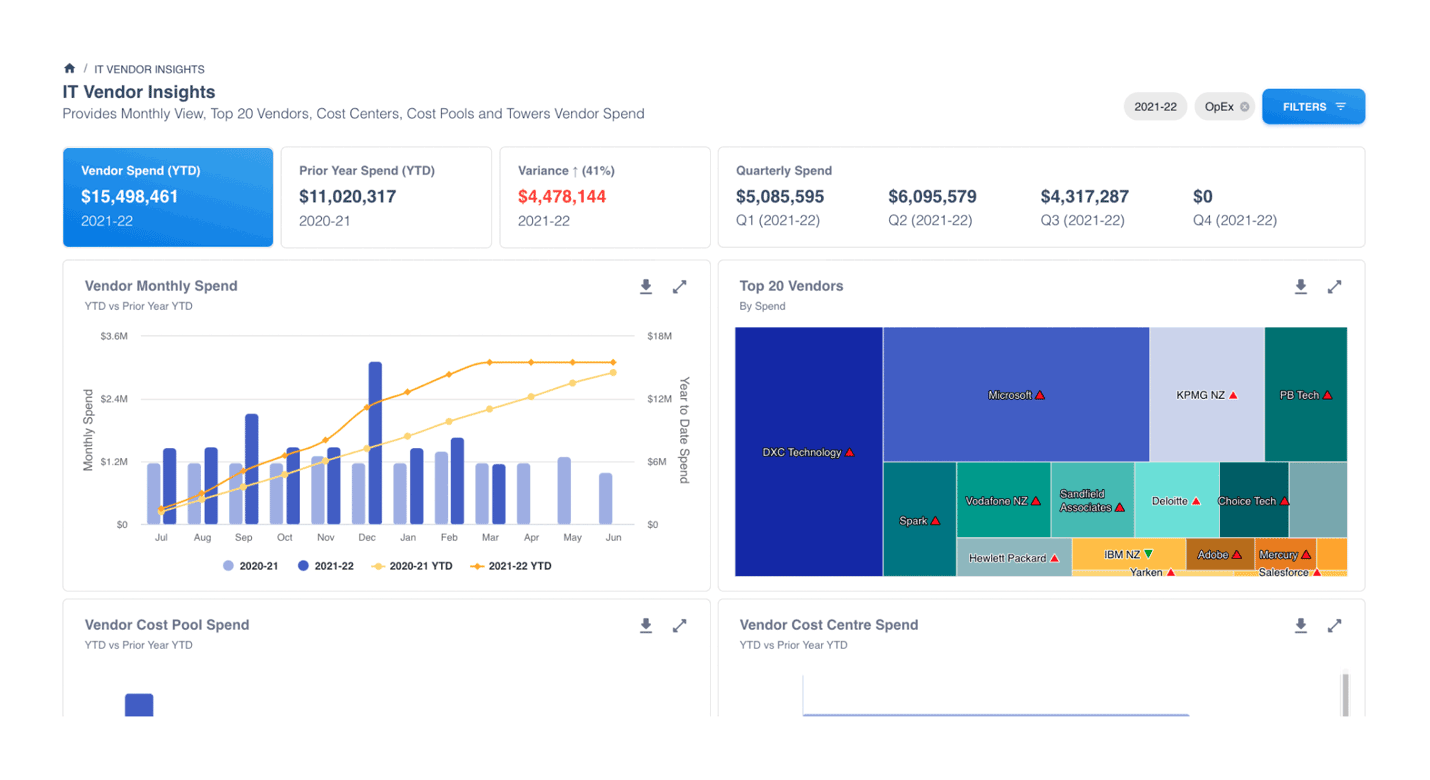Click the IBM NZ treemap tile
1430x780 pixels.
tap(1129, 553)
